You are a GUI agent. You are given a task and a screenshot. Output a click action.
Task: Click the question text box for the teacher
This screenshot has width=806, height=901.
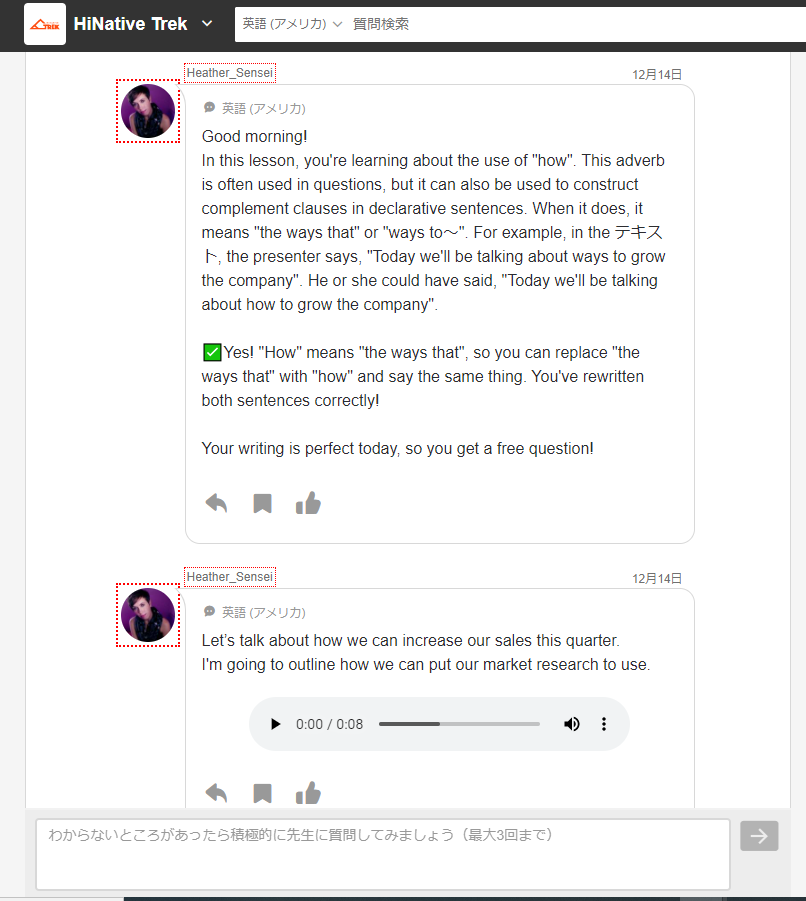tap(383, 854)
